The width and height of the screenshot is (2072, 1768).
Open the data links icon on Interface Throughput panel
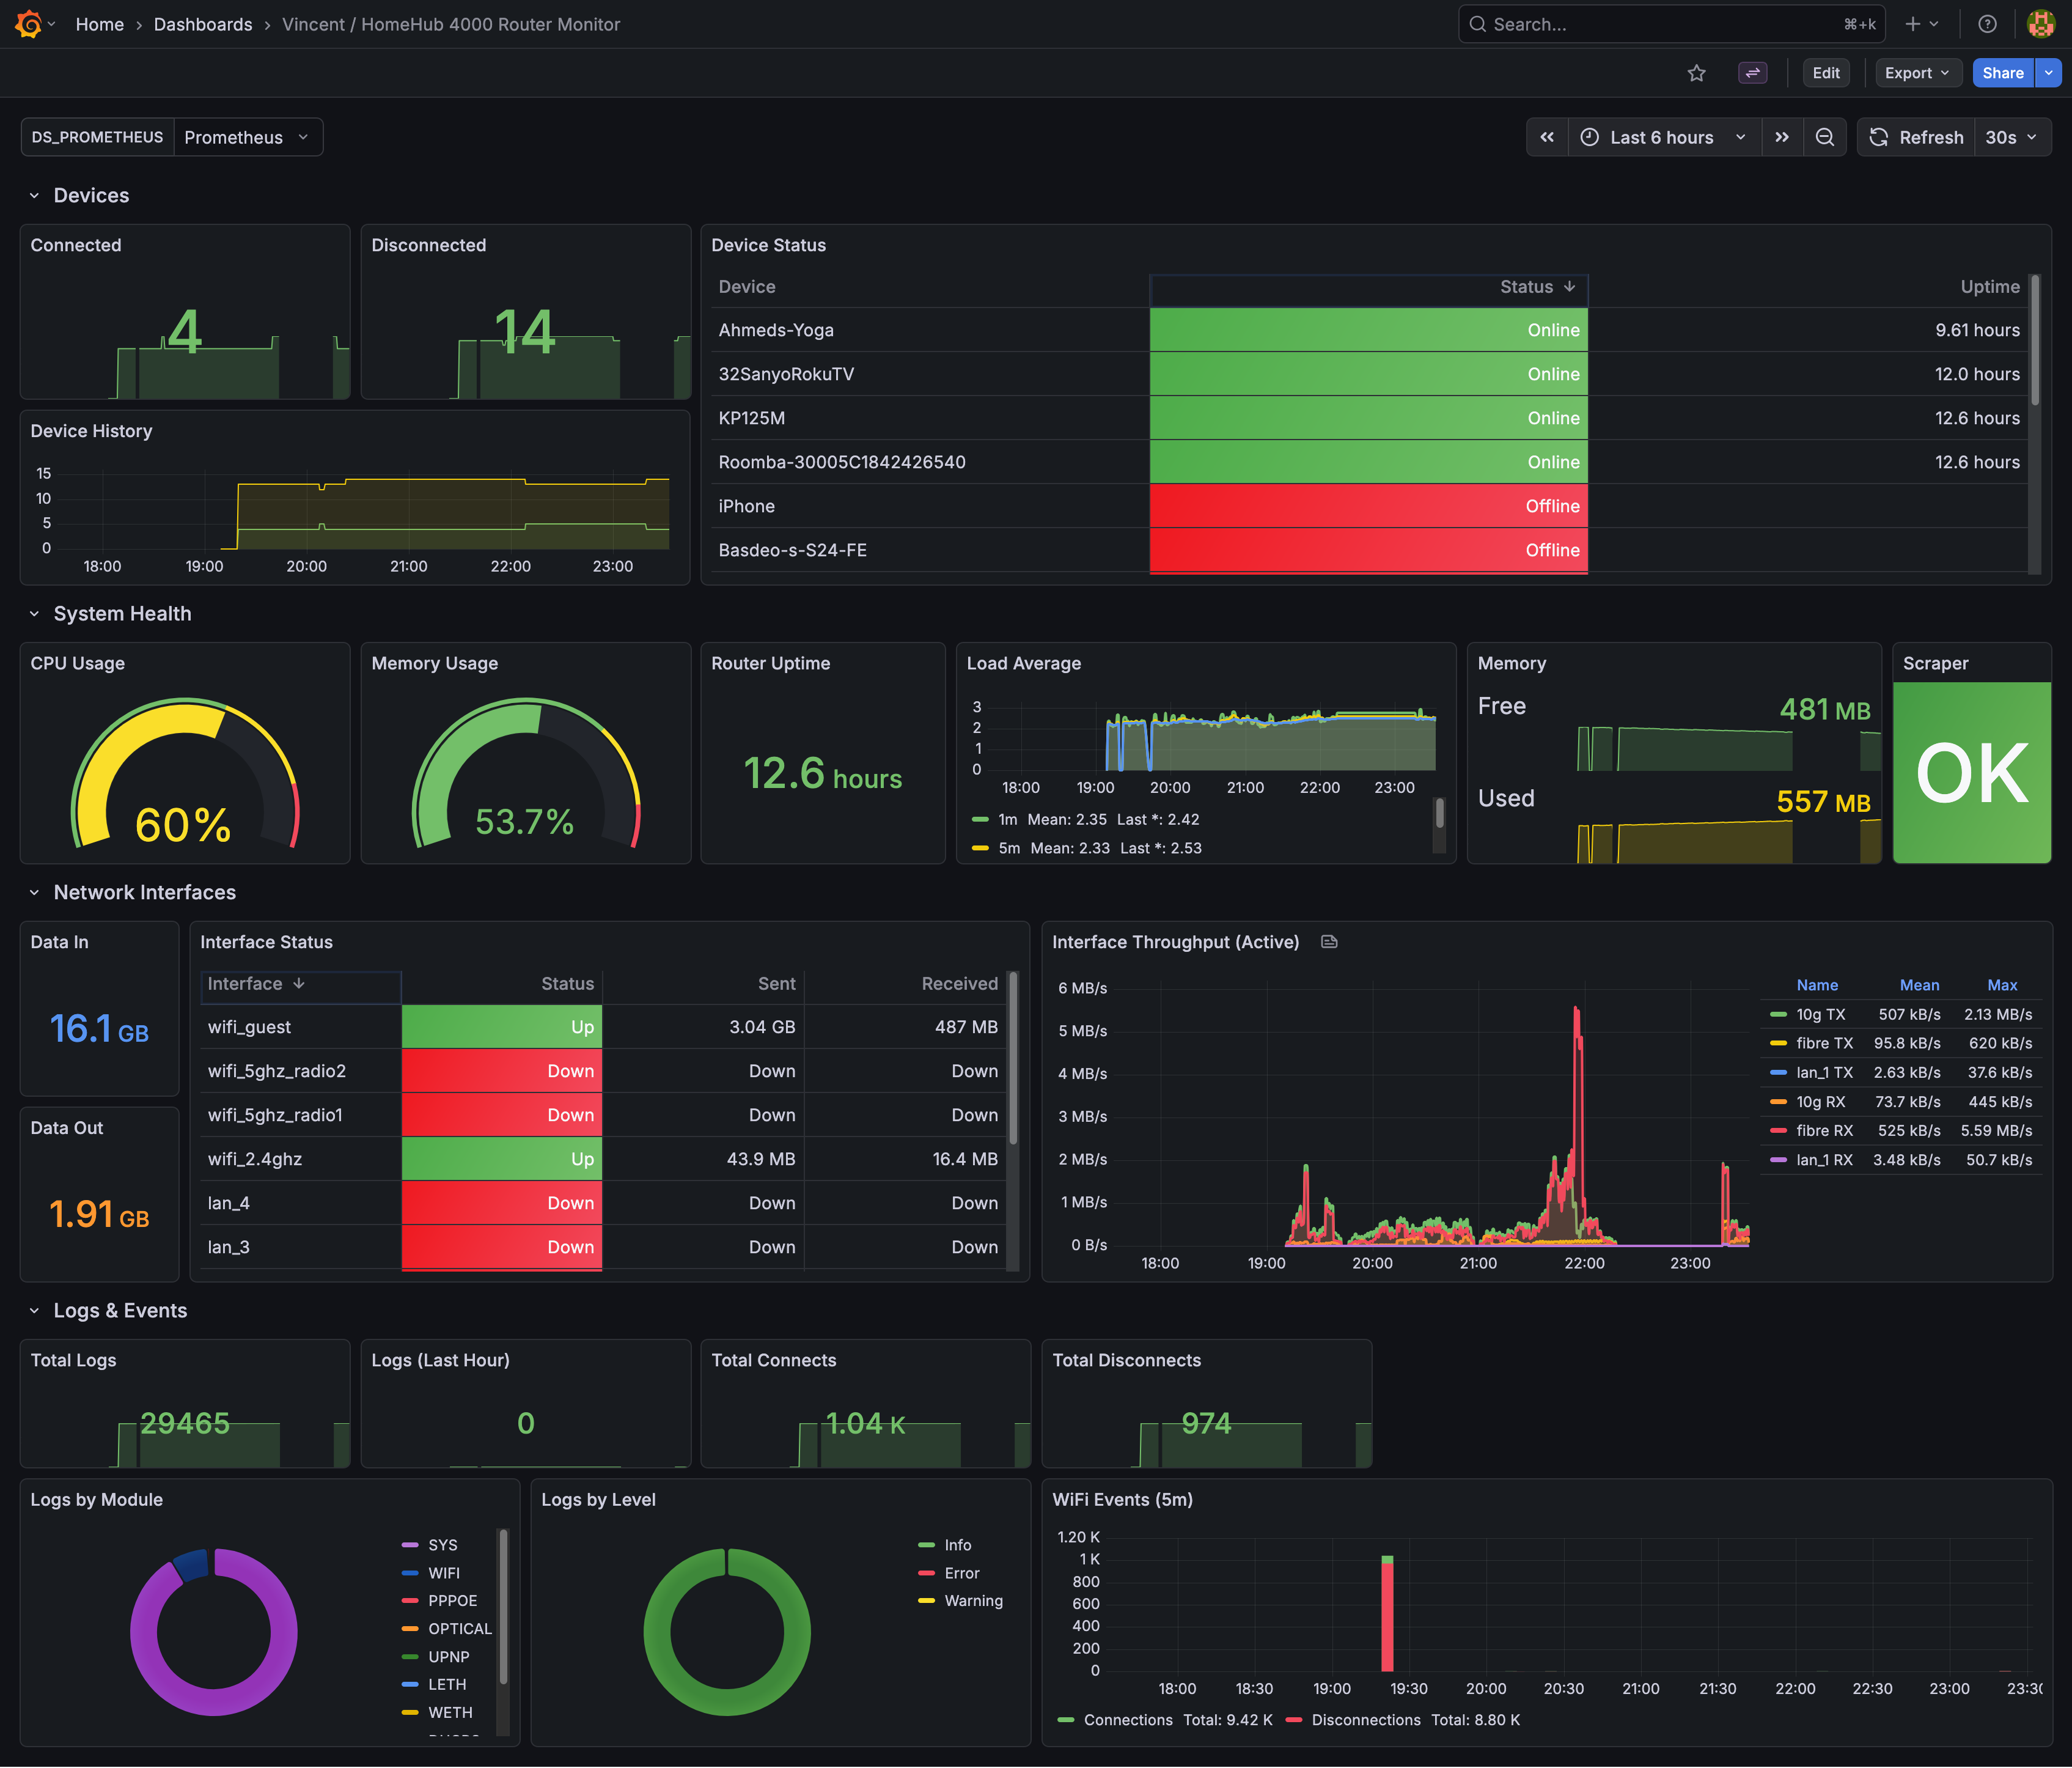click(1329, 941)
